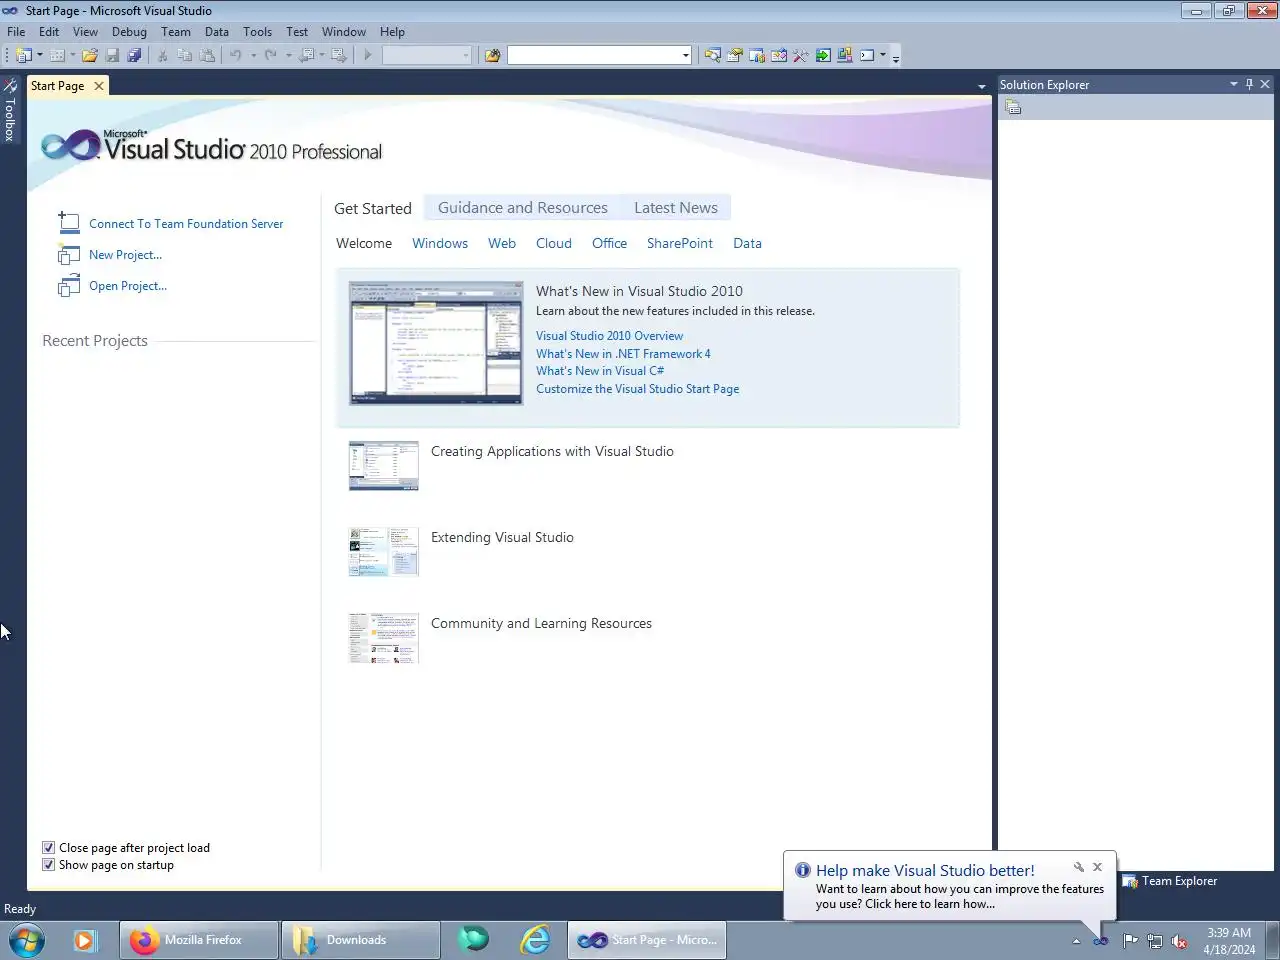Click the Windows Start orb button
Screen dimensions: 1280x960
tap(27, 940)
